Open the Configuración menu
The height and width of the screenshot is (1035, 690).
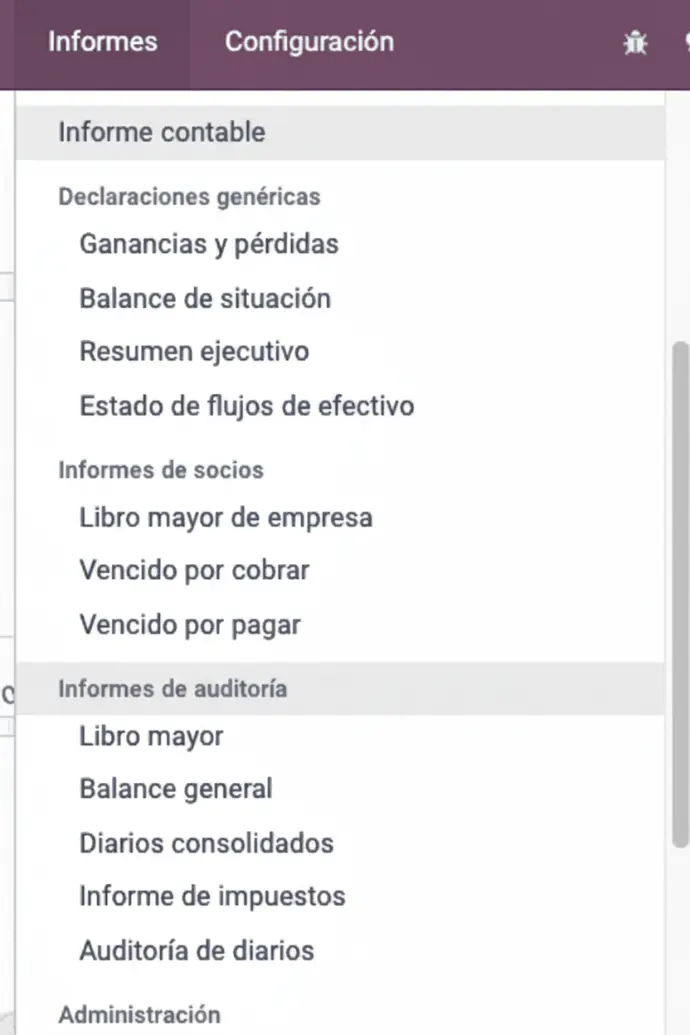pyautogui.click(x=309, y=42)
